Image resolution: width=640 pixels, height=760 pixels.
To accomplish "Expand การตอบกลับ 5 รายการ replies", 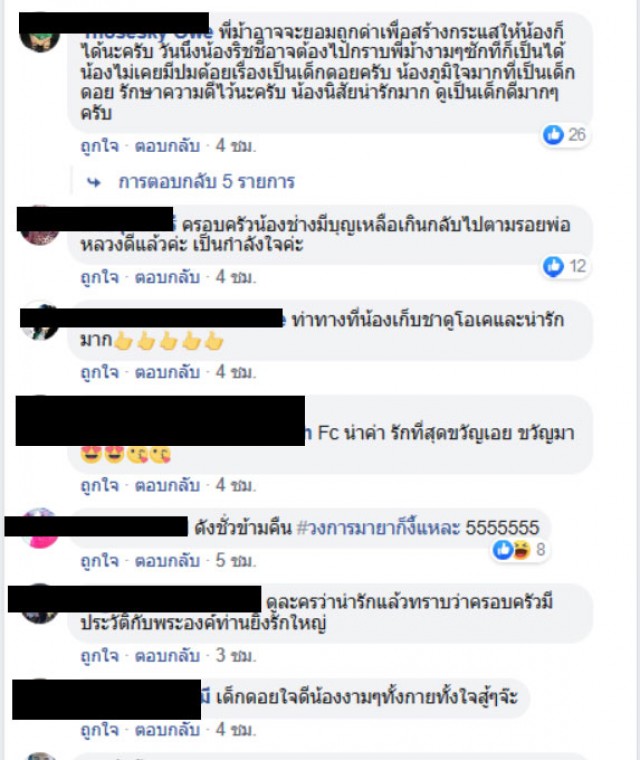I will pos(207,182).
